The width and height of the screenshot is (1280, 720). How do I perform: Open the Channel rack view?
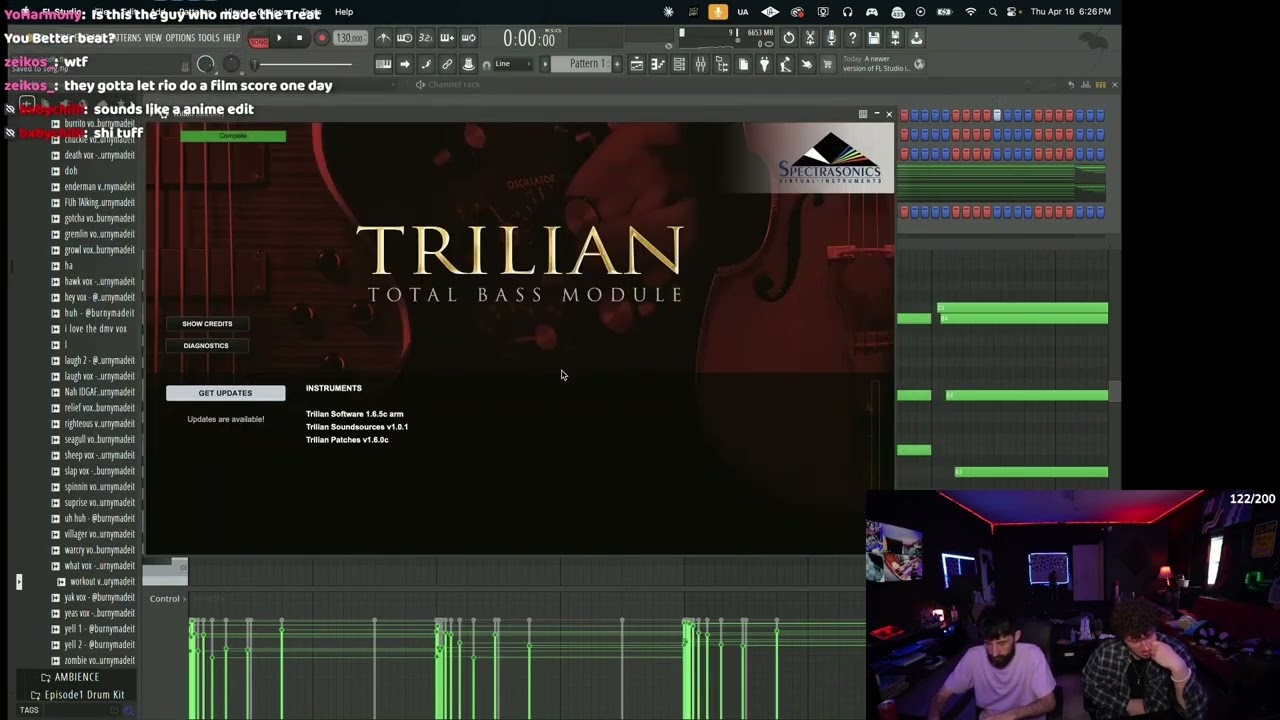point(679,64)
